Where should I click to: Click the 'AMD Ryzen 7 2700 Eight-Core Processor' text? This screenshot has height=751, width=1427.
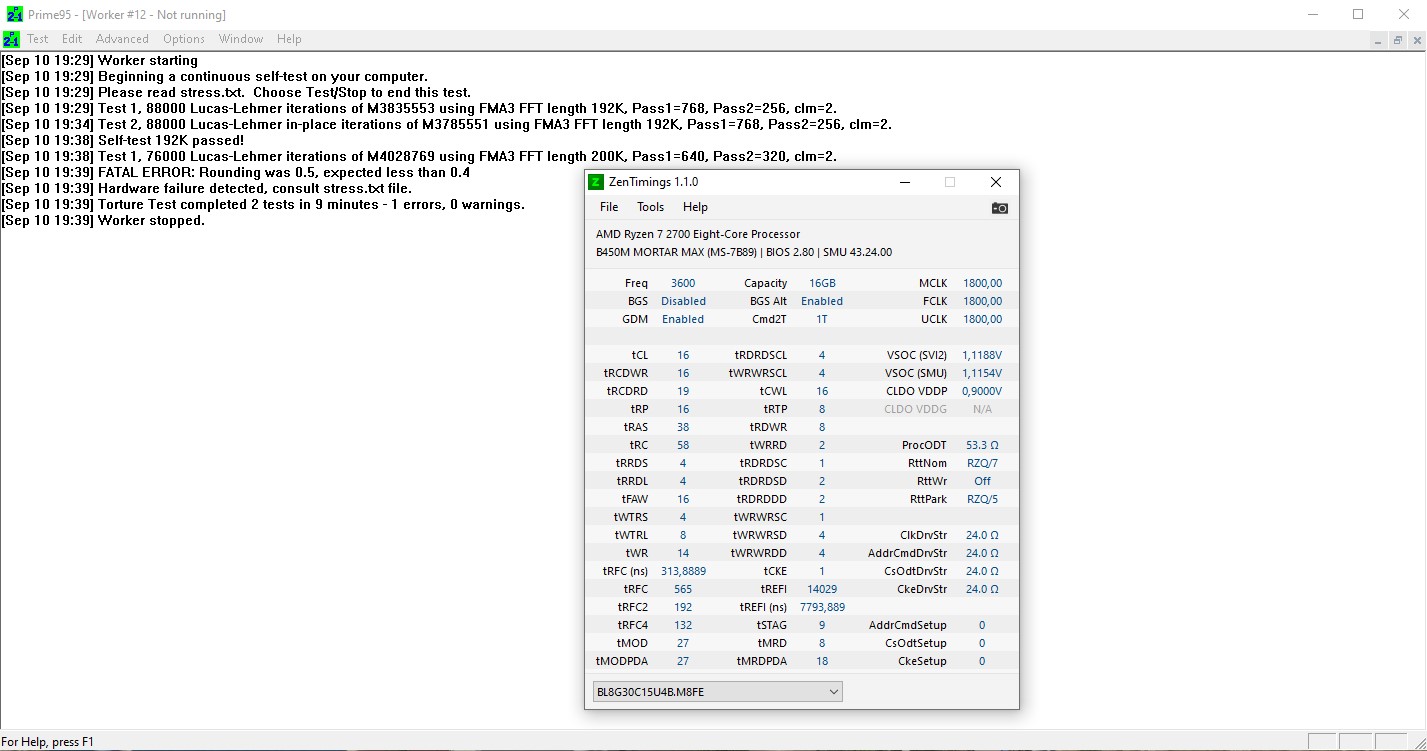click(x=698, y=234)
